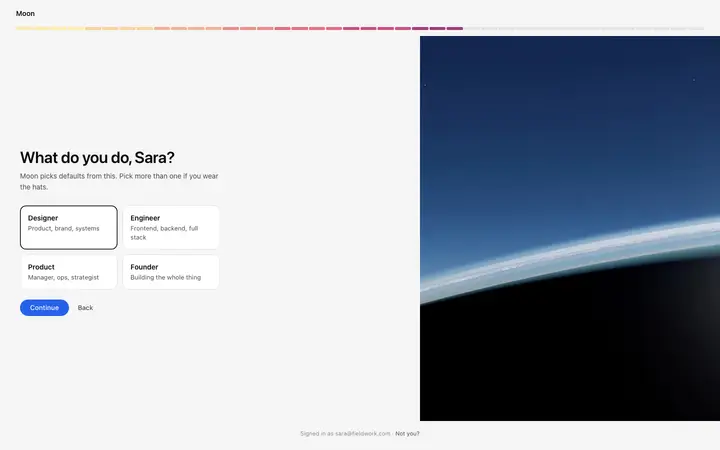Select the Engineer role card
Image resolution: width=720 pixels, height=450 pixels.
[x=171, y=227]
